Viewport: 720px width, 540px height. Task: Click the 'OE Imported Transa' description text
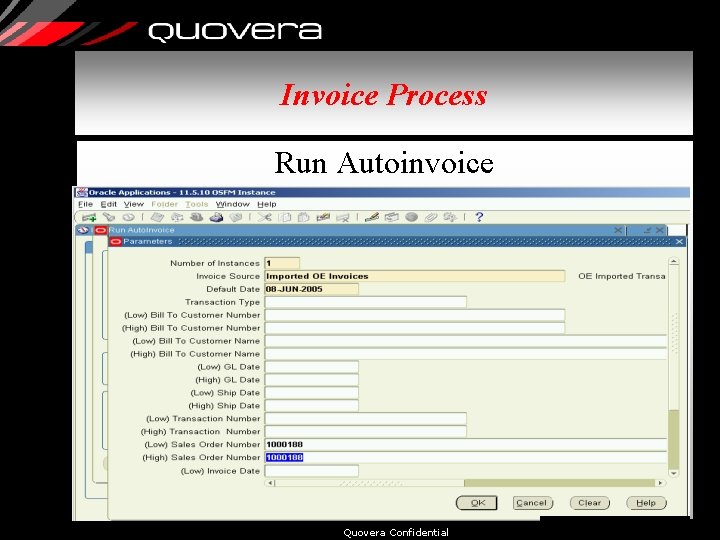coord(622,276)
